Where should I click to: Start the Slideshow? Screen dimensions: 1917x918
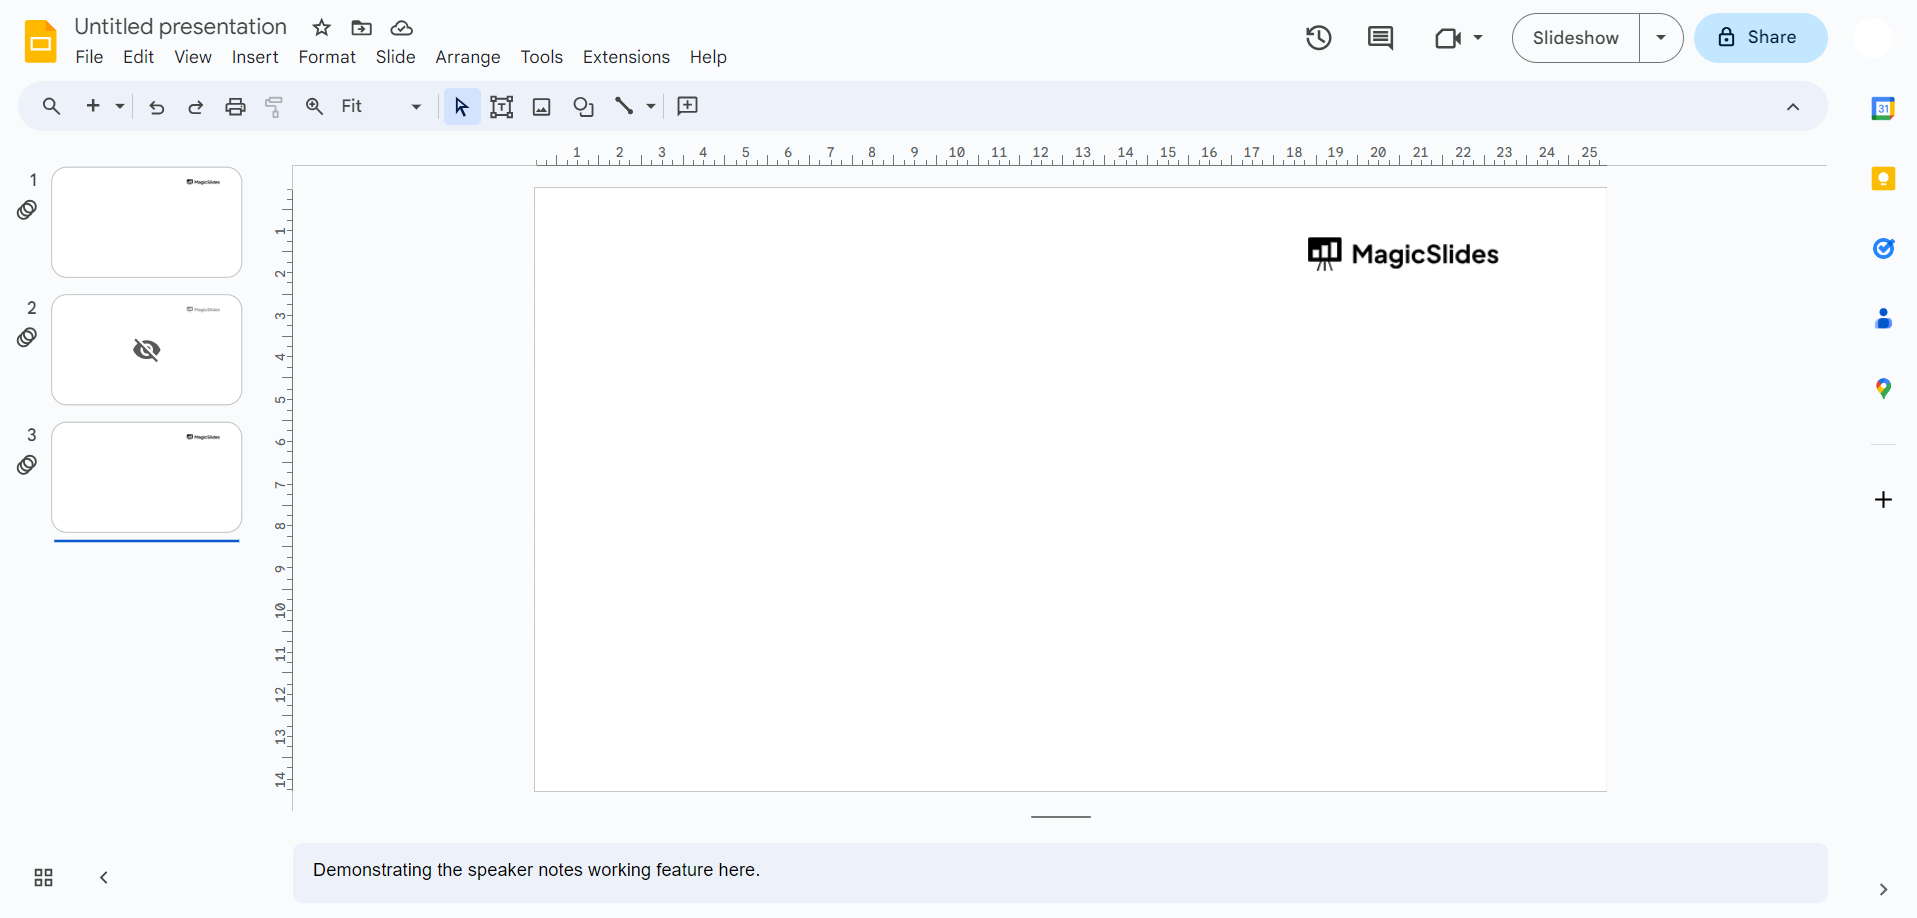coord(1576,38)
